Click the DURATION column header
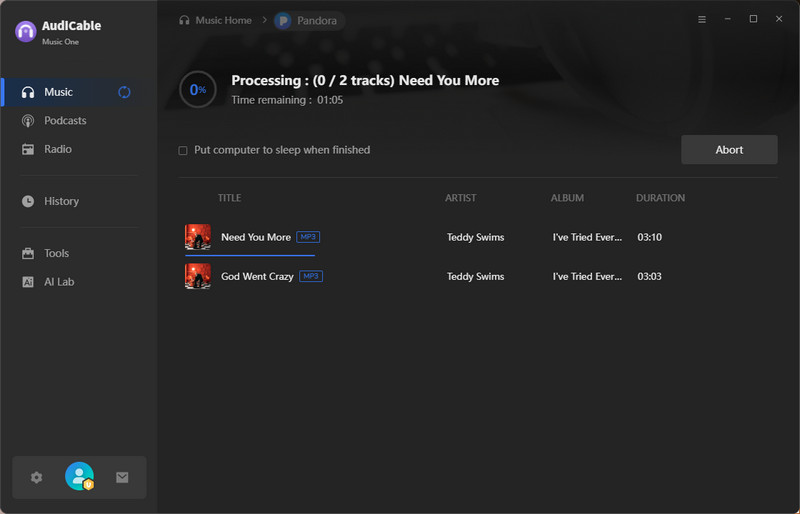This screenshot has height=514, width=800. (660, 198)
